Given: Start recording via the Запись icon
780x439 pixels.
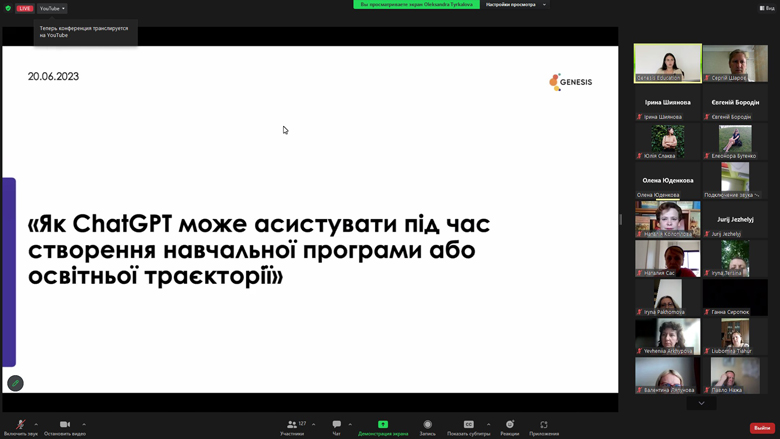Looking at the screenshot, I should tap(427, 424).
